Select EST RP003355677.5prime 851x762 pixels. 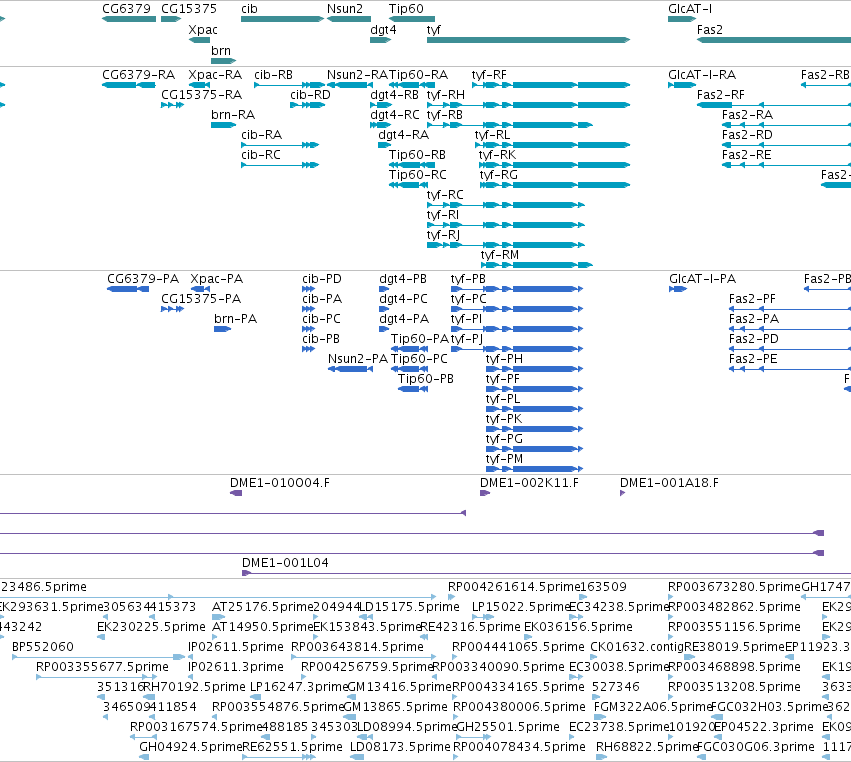coord(102,668)
